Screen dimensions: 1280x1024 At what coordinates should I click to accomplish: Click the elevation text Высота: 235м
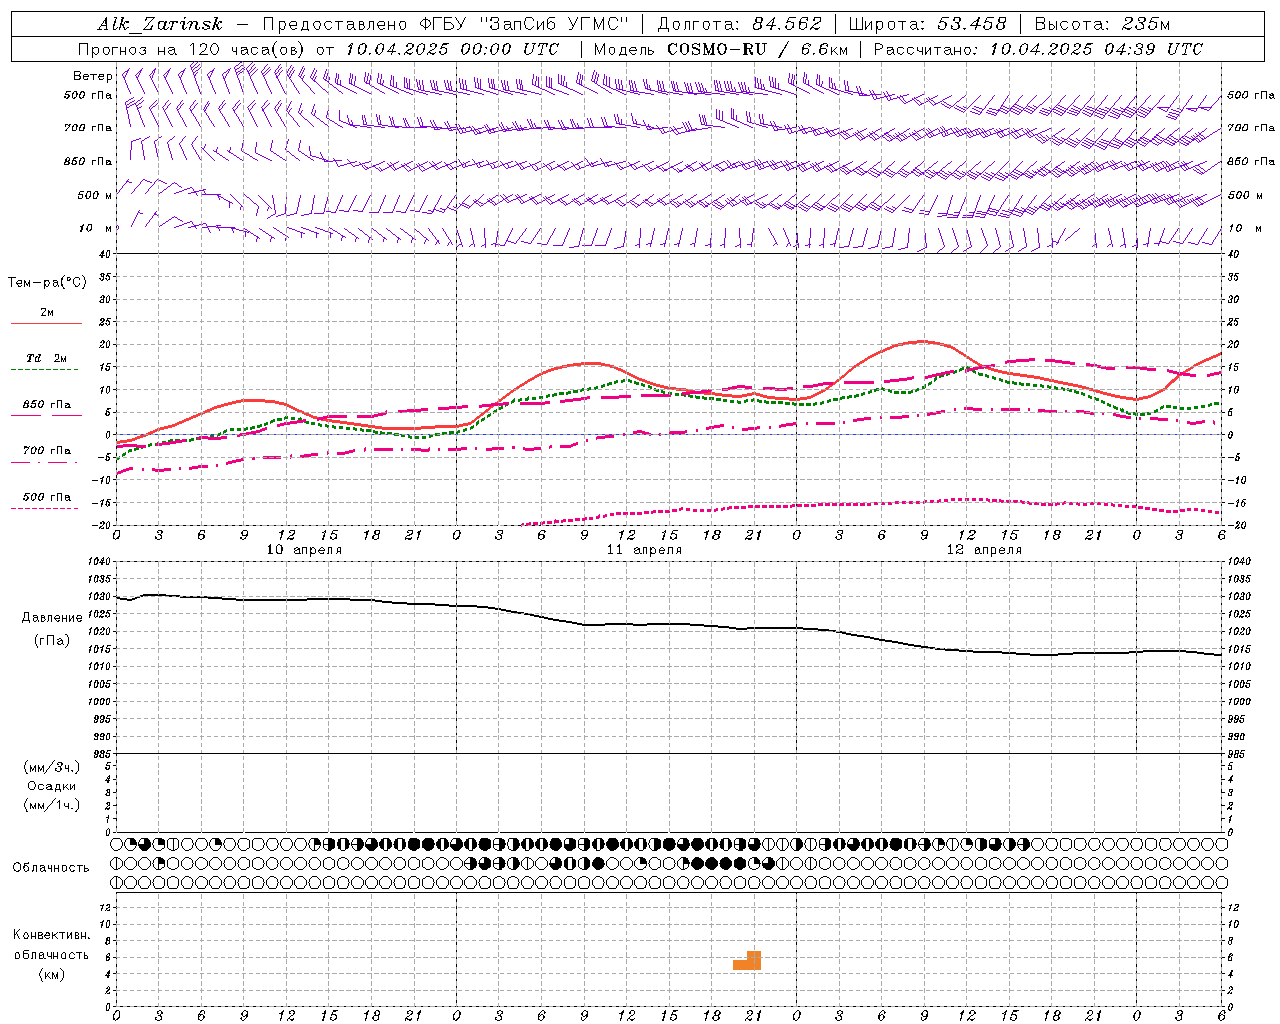pyautogui.click(x=1102, y=24)
